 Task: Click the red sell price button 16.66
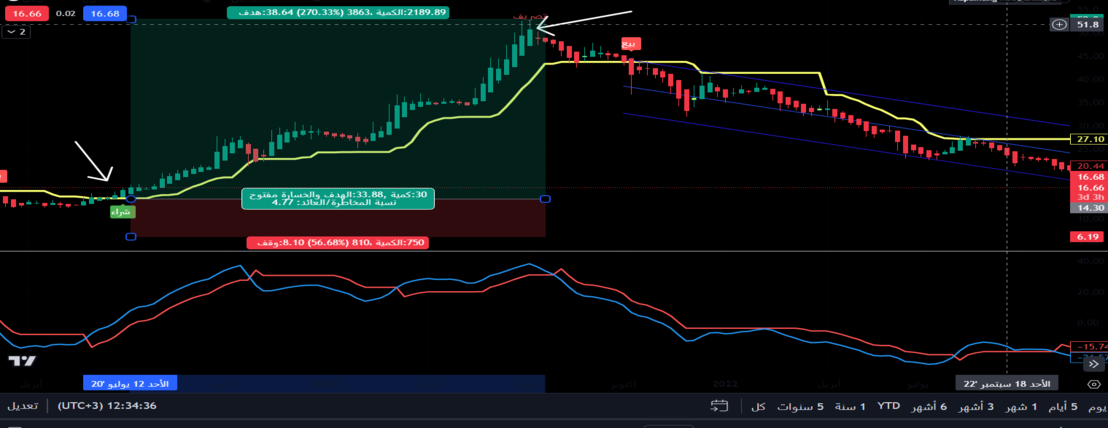pos(26,13)
